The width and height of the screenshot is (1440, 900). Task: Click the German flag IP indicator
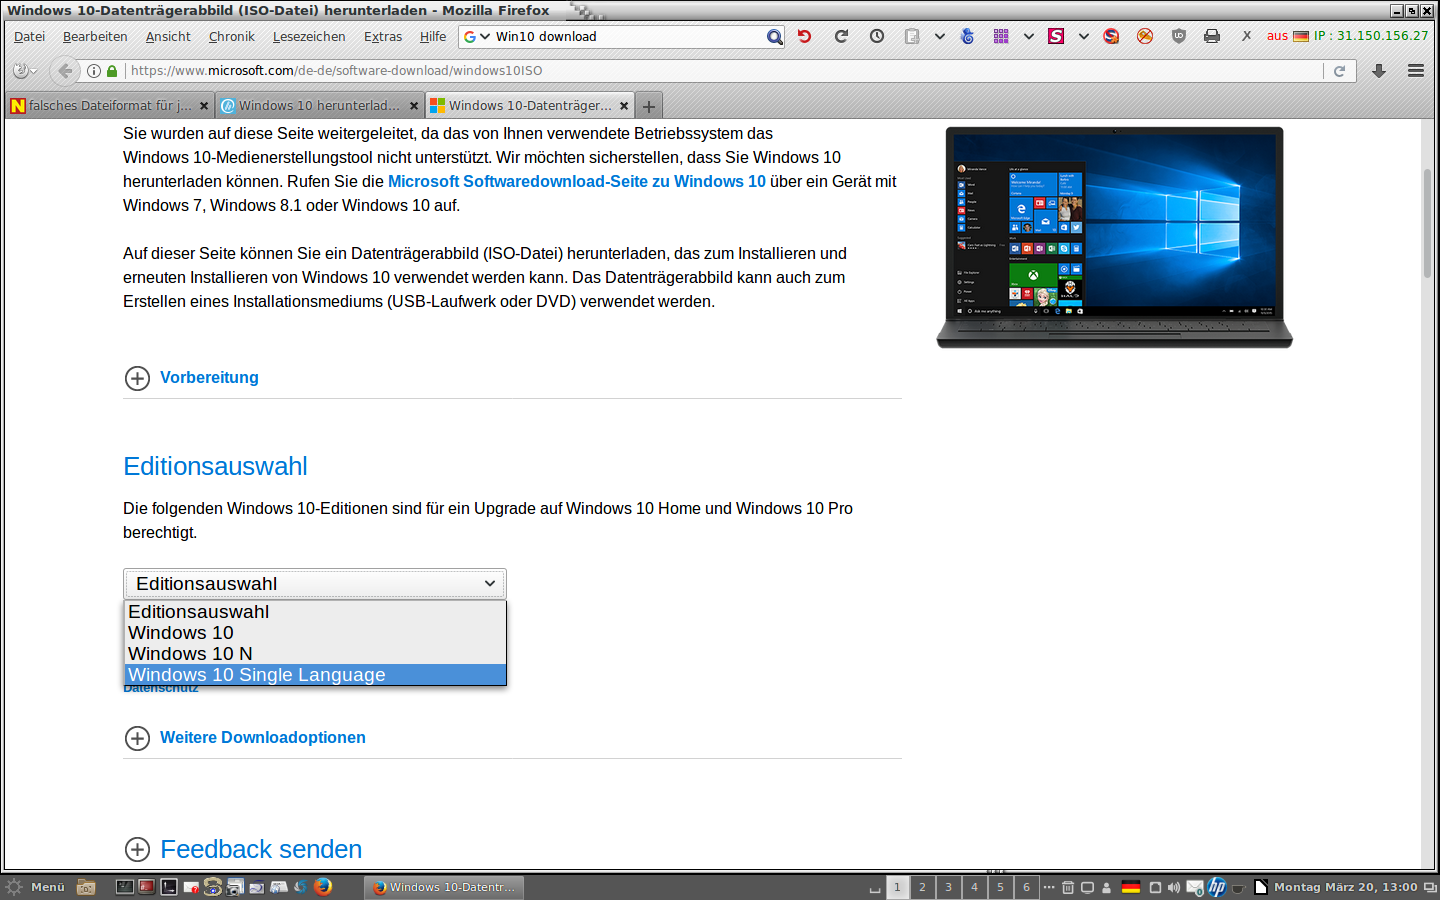1301,36
